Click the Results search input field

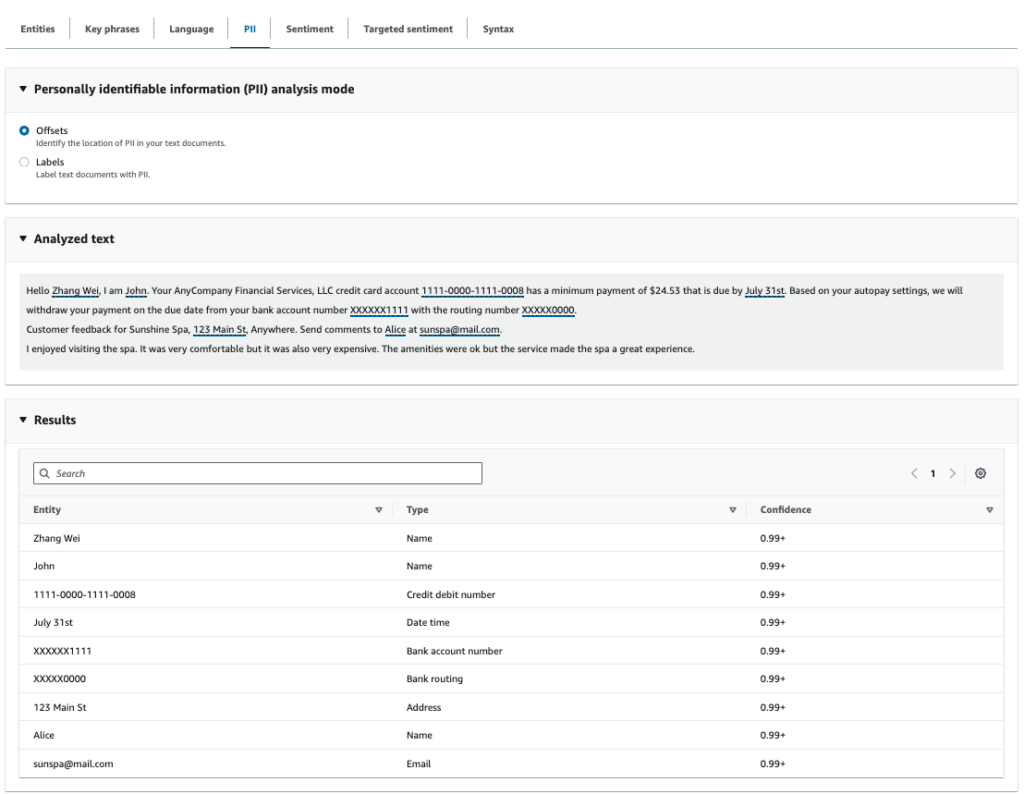(250, 473)
